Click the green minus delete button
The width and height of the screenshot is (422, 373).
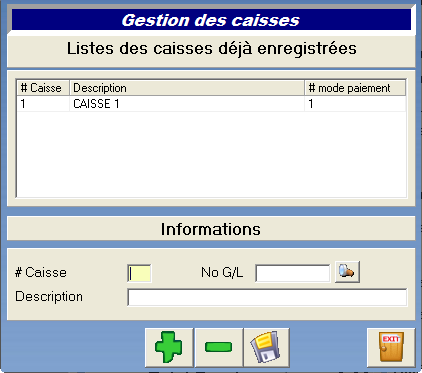point(219,347)
